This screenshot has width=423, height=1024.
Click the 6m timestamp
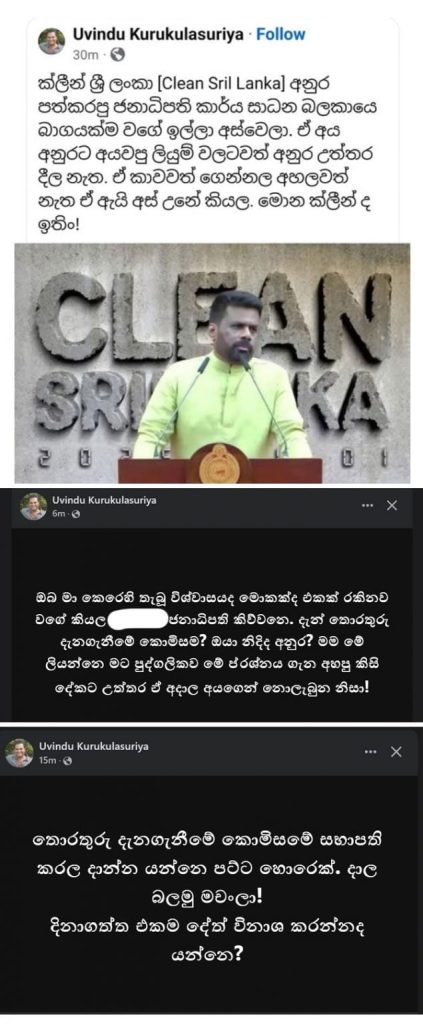[x=59, y=514]
